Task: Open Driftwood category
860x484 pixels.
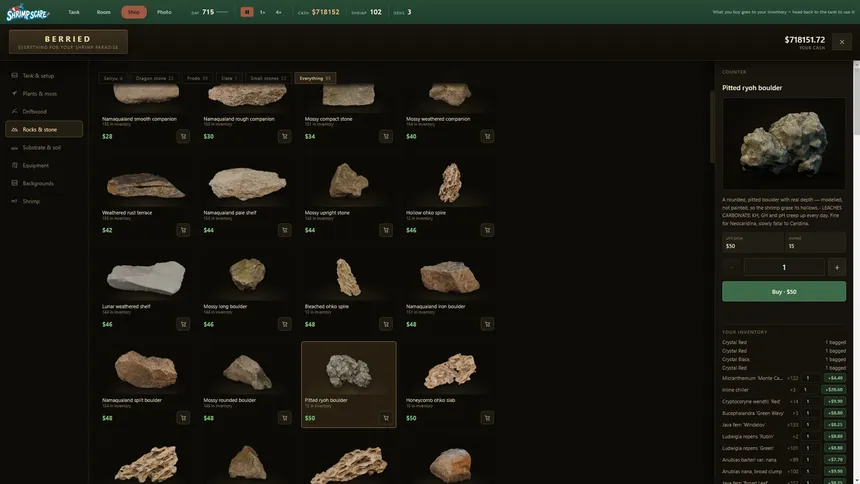Action: (44, 111)
